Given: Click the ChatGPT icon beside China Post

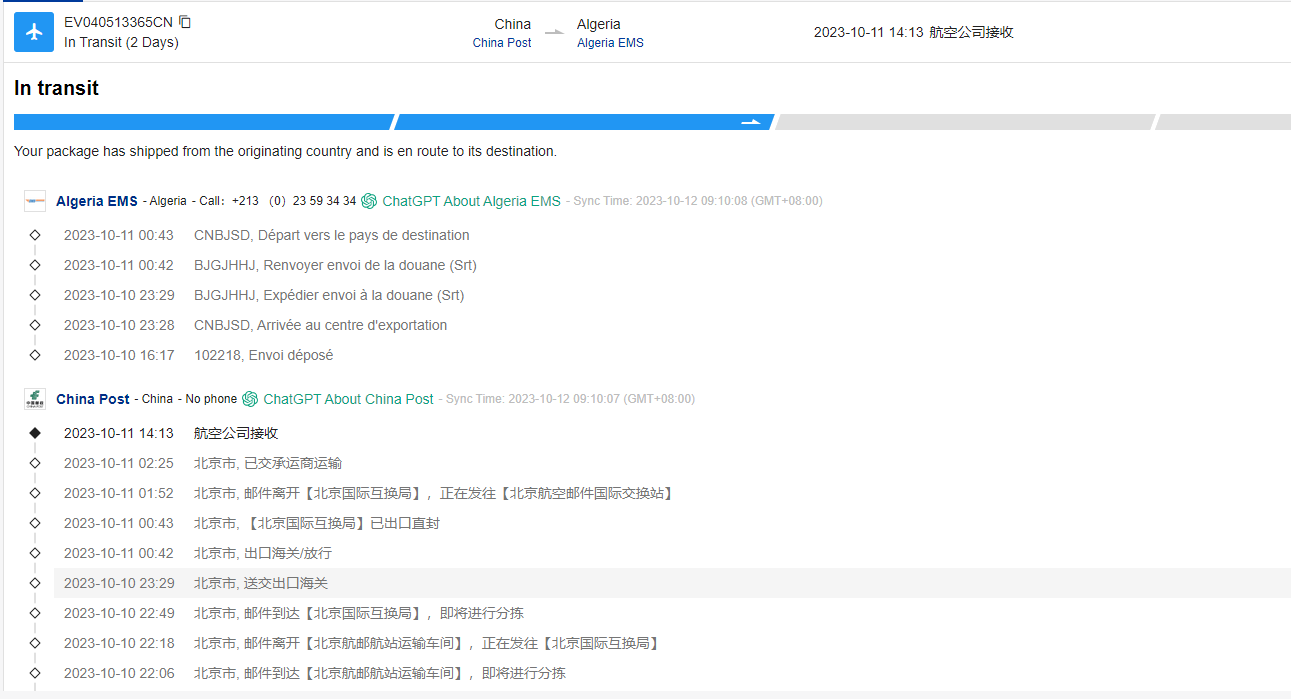Looking at the screenshot, I should coord(250,399).
